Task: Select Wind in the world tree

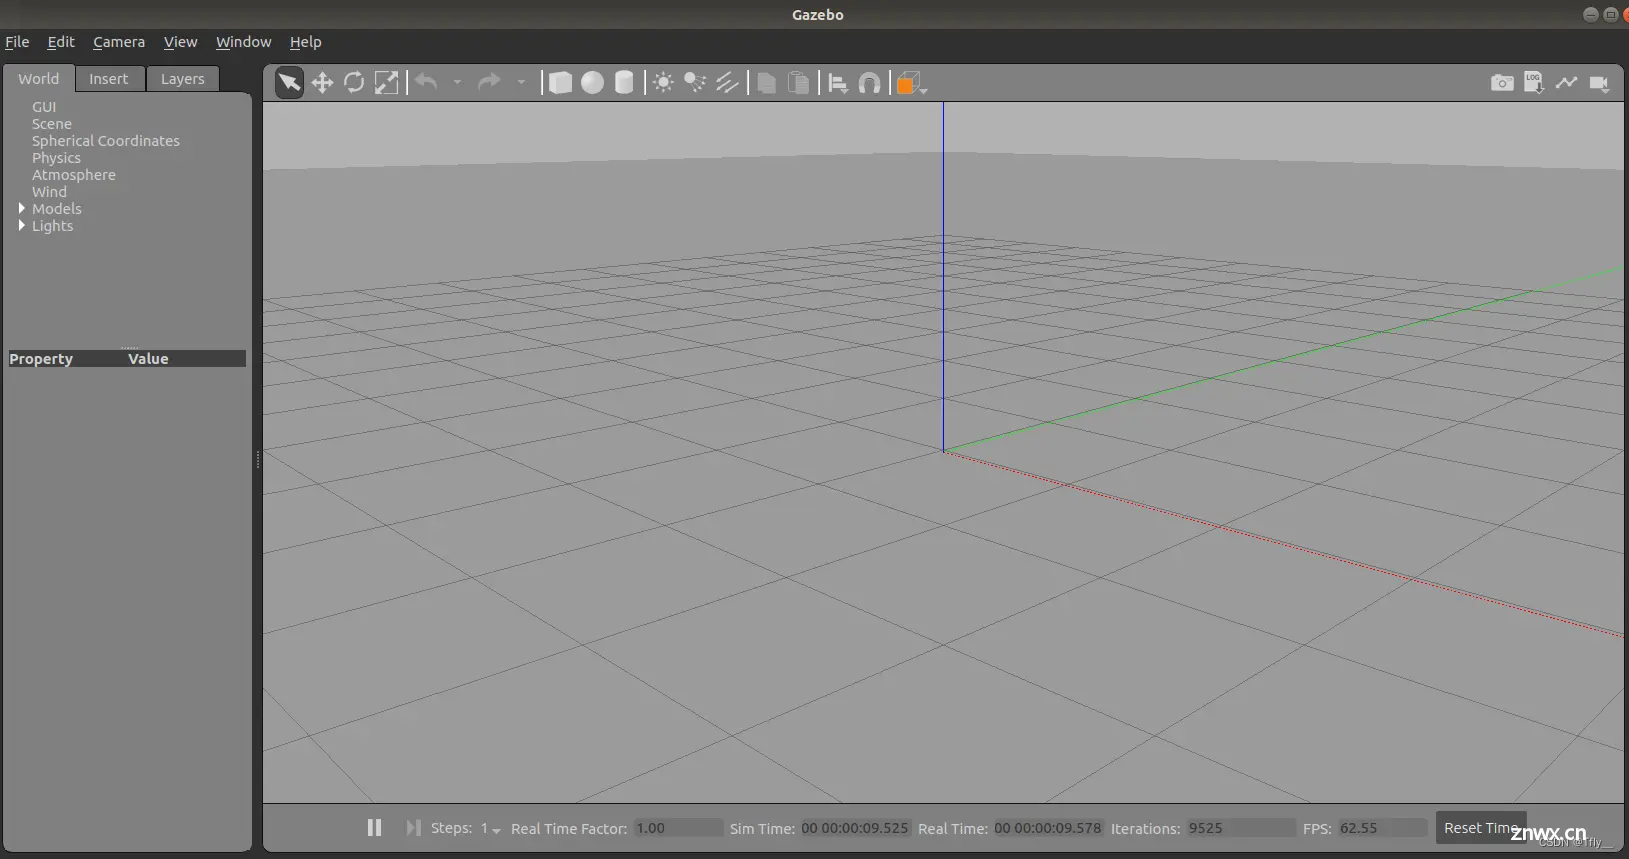Action: point(49,192)
